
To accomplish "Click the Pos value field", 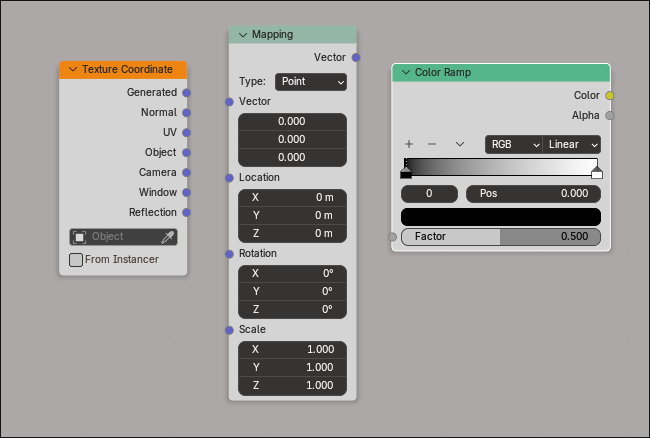I will tap(534, 194).
